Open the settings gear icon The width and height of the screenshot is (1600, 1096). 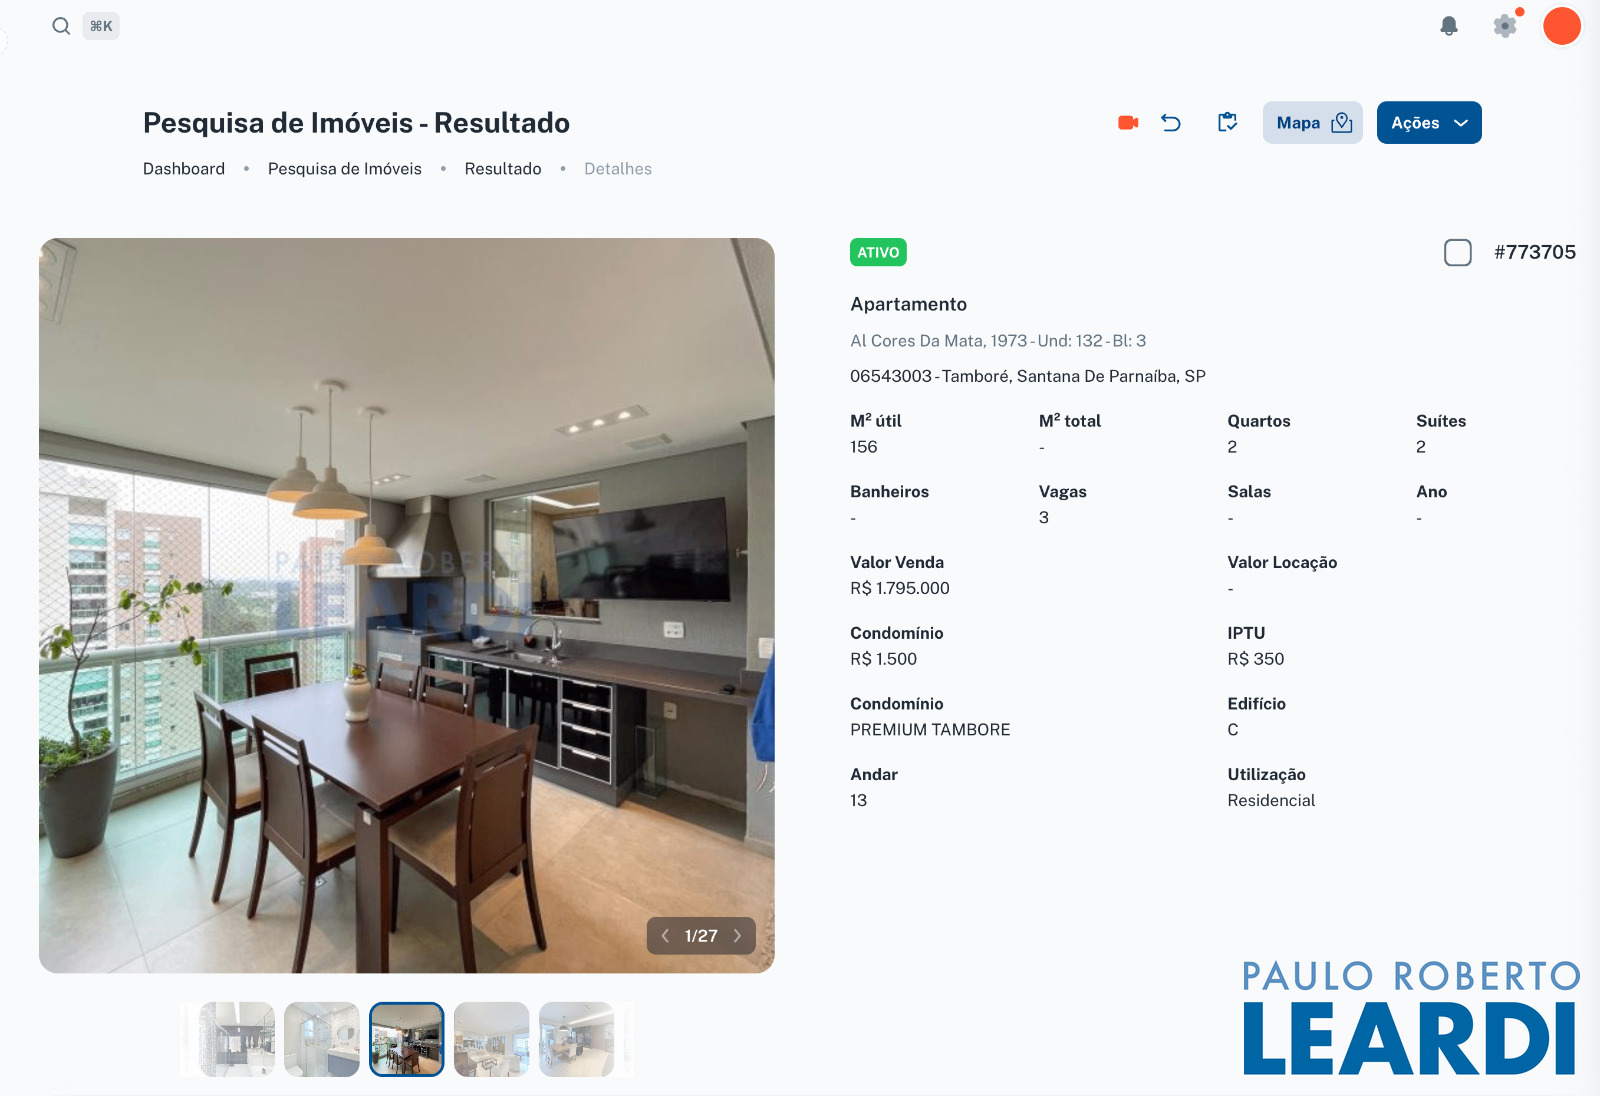click(1505, 26)
